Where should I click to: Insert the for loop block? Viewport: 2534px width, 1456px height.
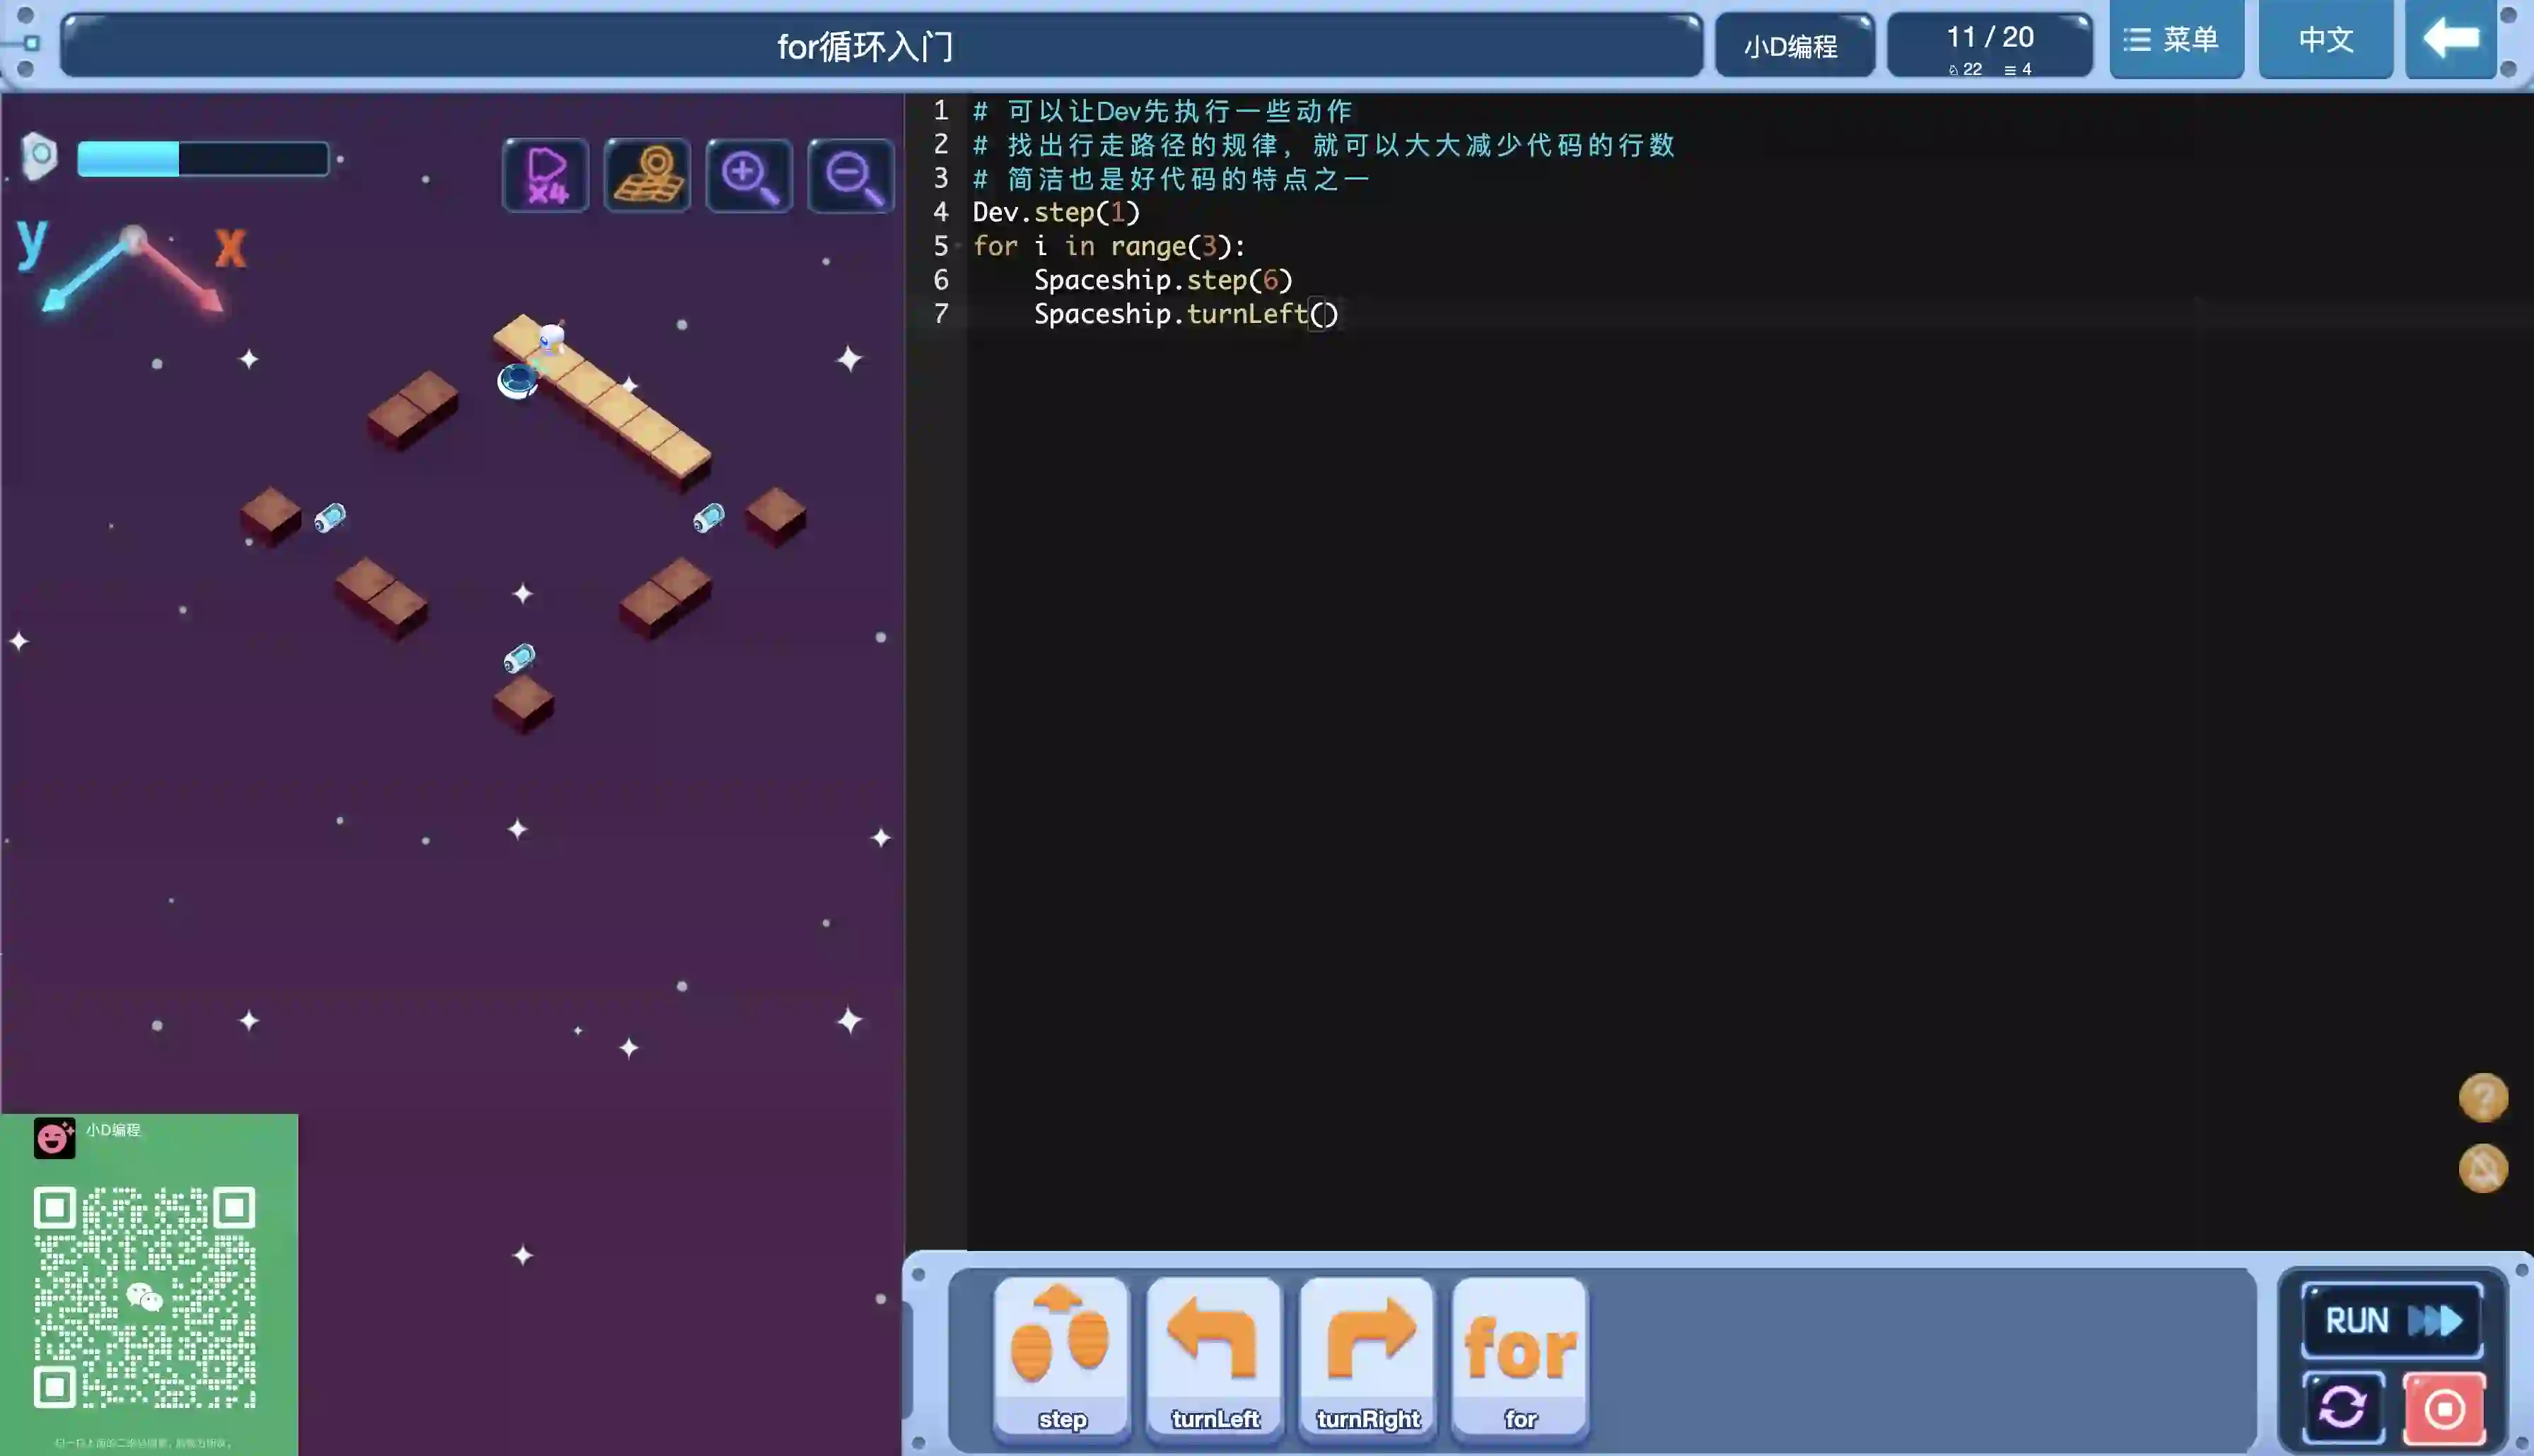[1519, 1358]
